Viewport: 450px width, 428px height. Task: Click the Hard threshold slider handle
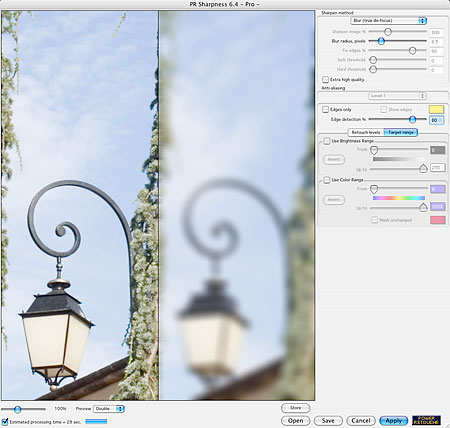[373, 69]
